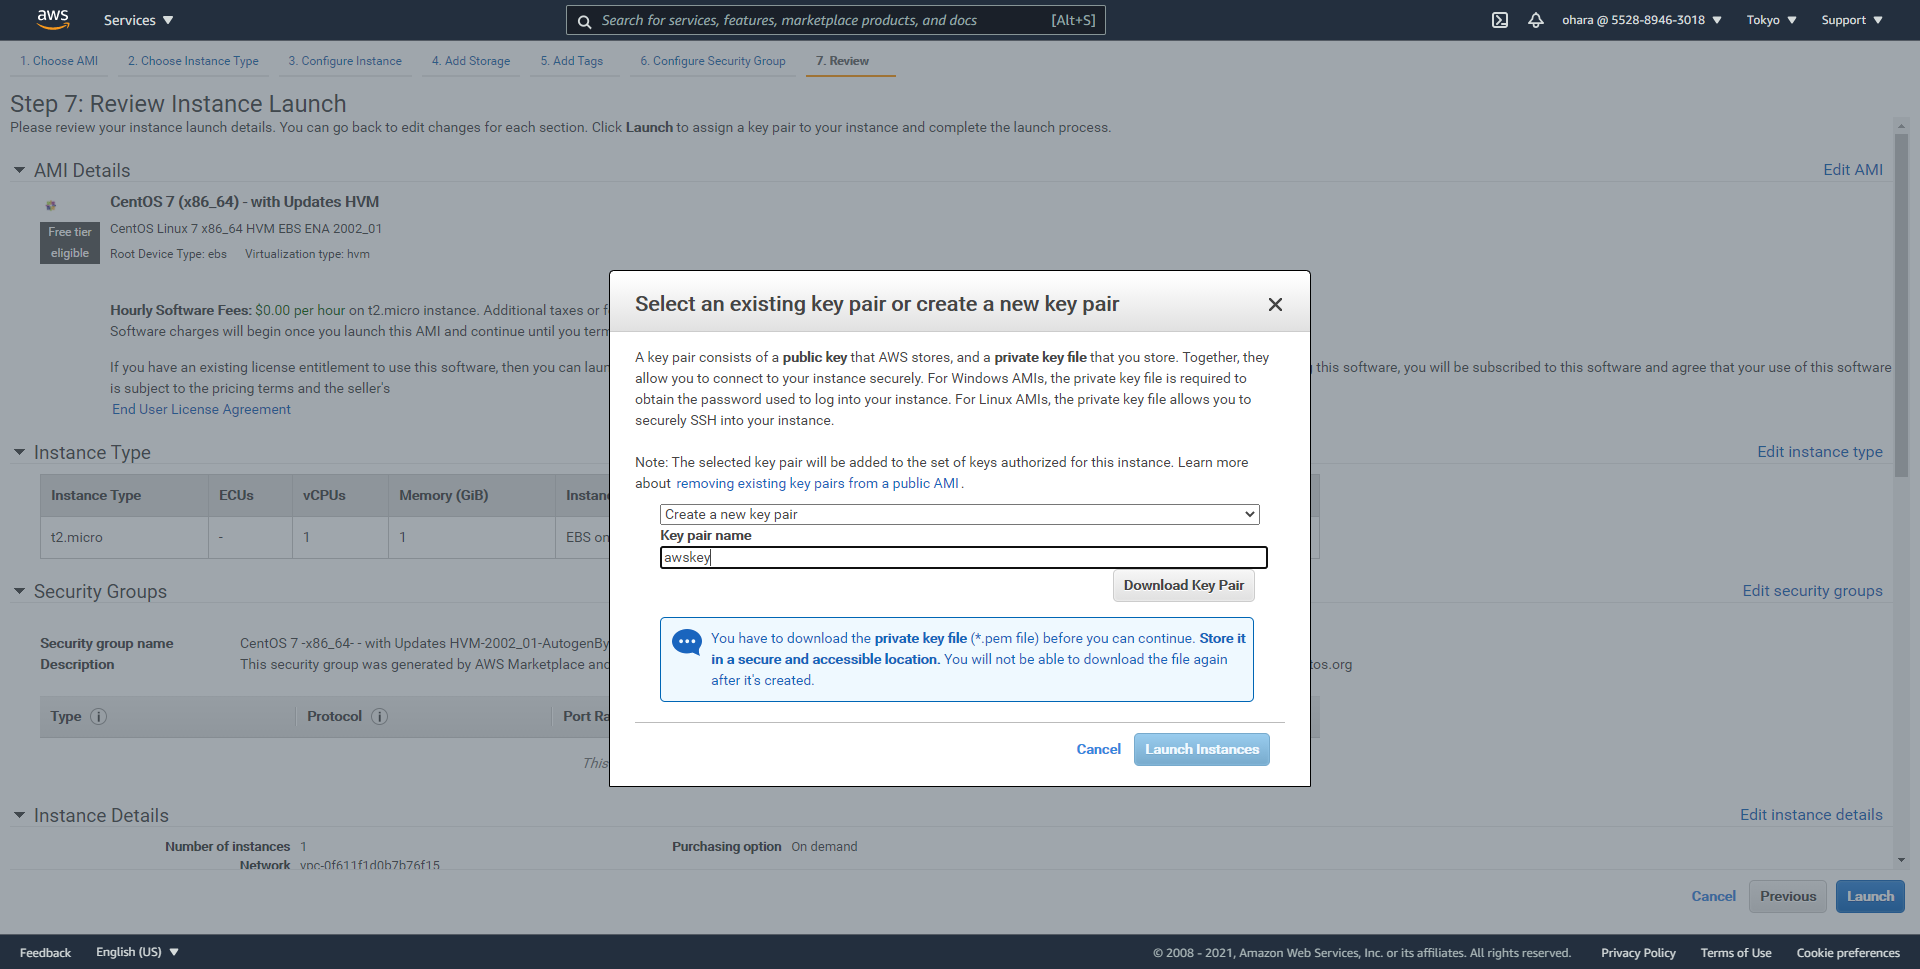Close the key pair dialog with X
The width and height of the screenshot is (1920, 969).
[x=1275, y=304]
